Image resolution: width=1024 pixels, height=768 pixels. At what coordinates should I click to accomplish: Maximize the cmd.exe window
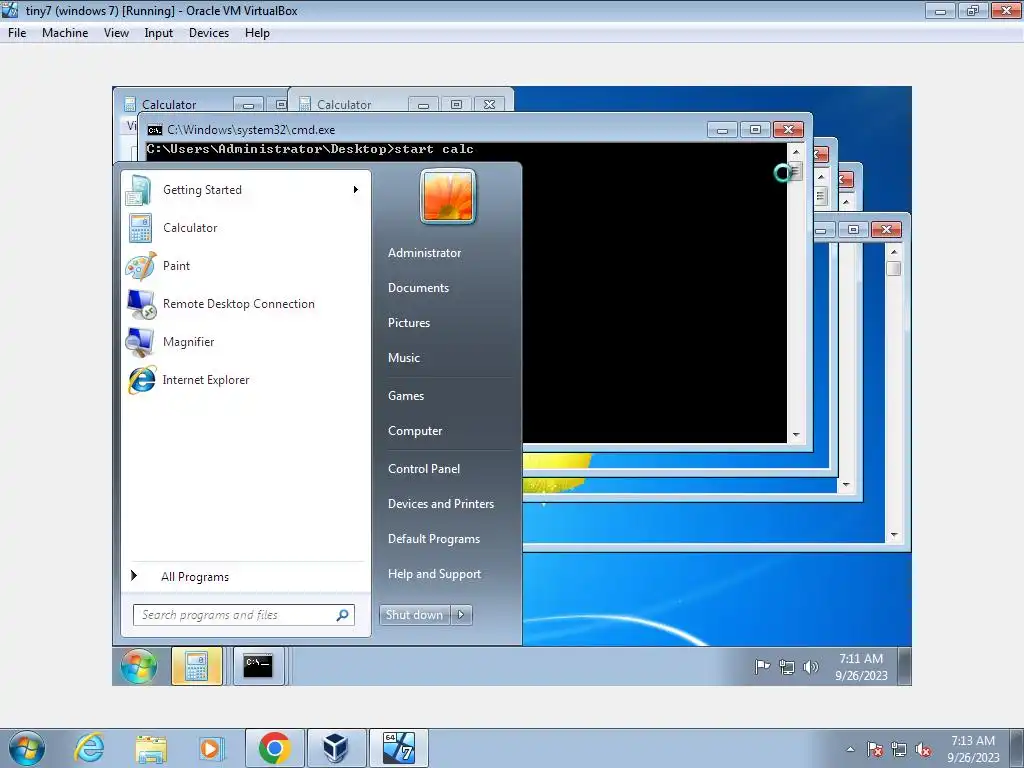pos(755,130)
